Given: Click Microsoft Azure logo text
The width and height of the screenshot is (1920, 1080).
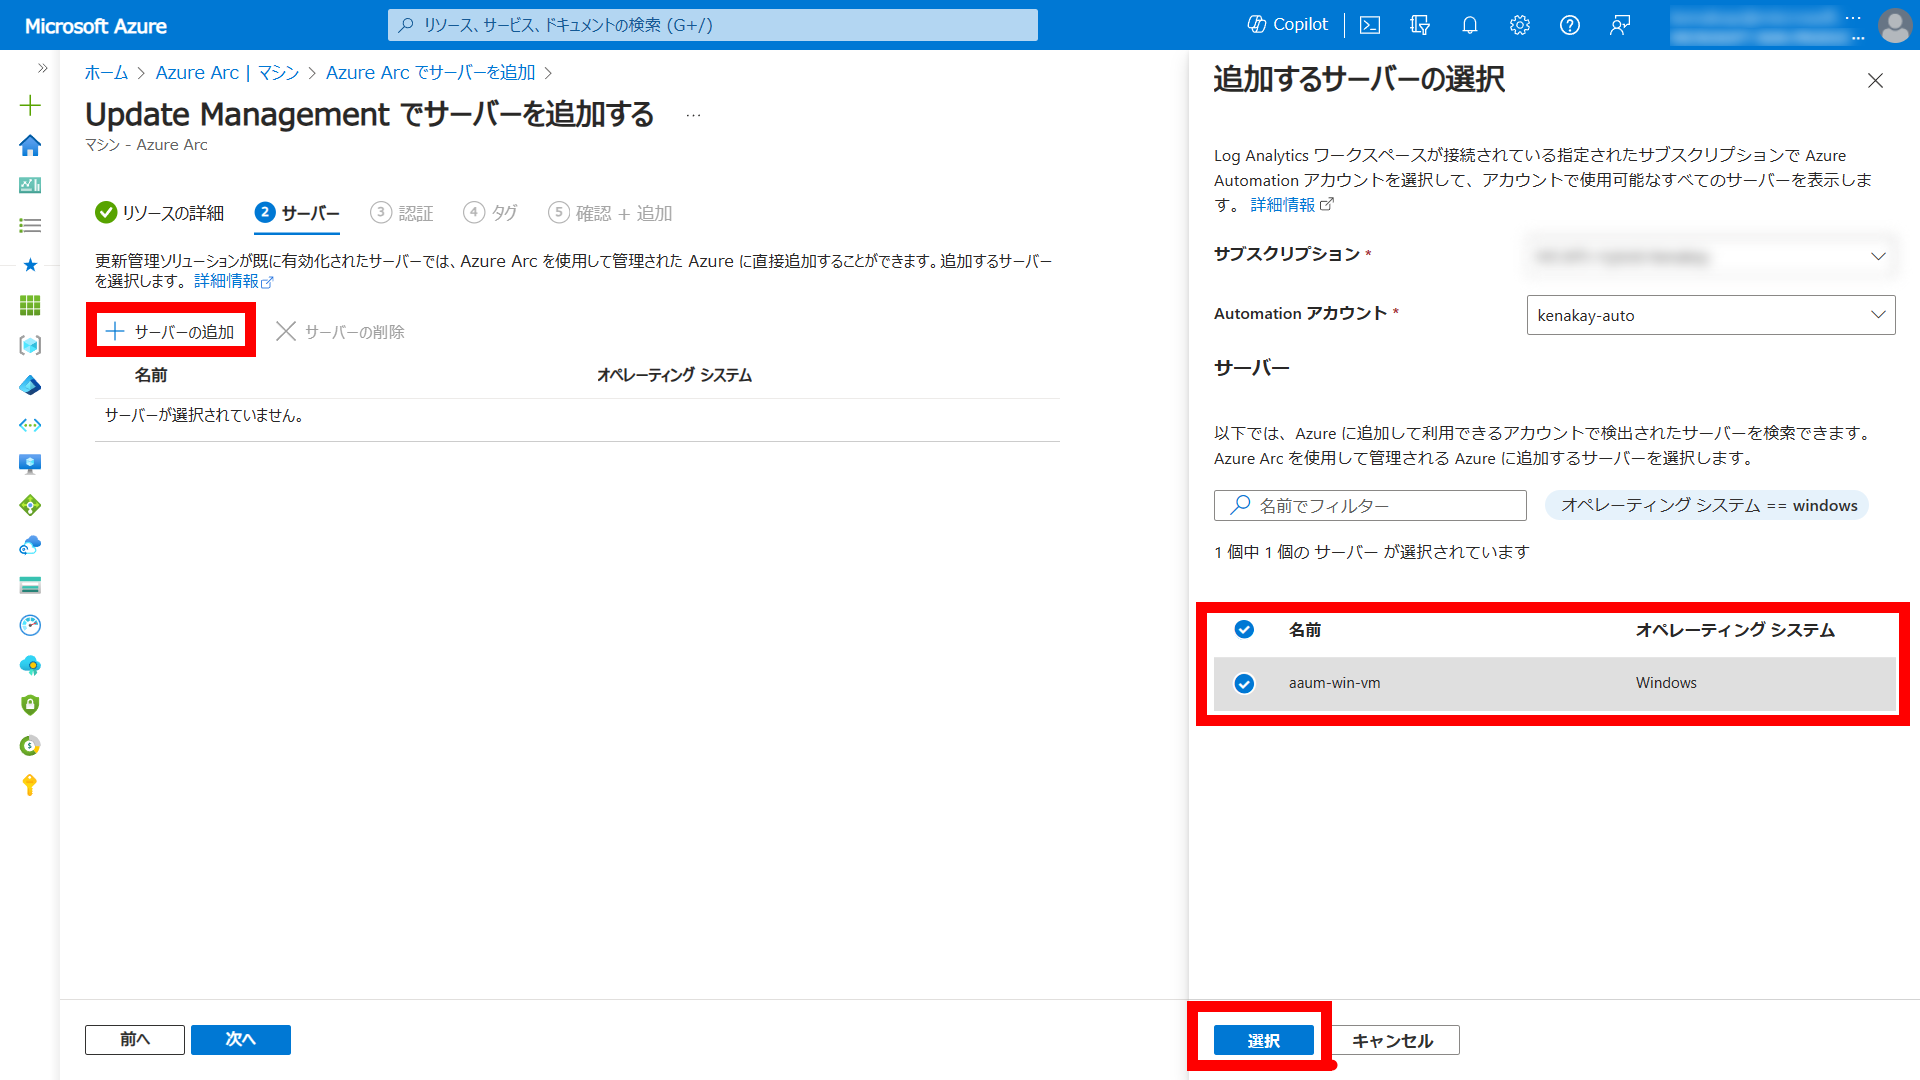Looking at the screenshot, I should 96,26.
